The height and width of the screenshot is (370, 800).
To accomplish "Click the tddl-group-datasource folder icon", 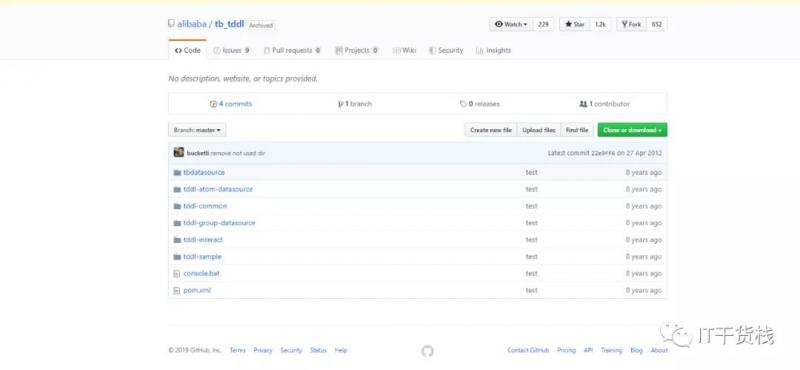I will click(x=177, y=223).
